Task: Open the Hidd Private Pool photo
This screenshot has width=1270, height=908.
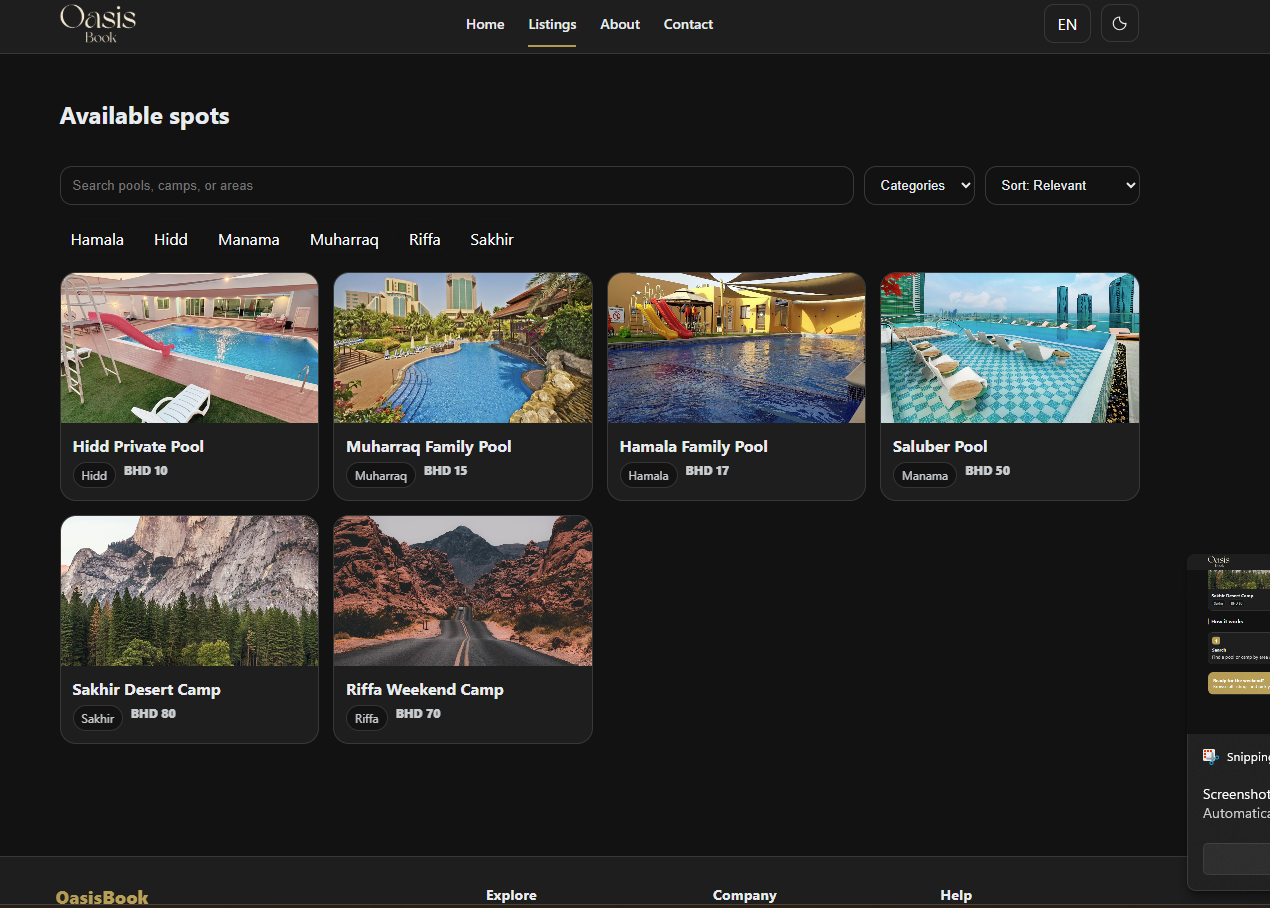Action: 190,348
